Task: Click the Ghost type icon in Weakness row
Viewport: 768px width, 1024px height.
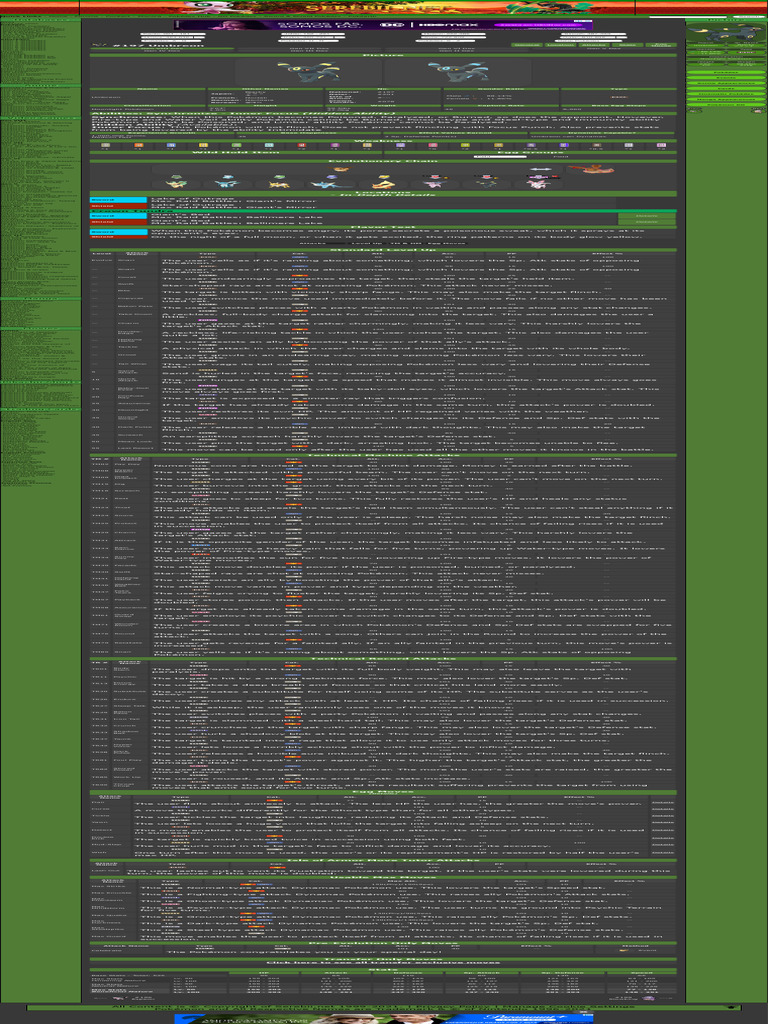Action: [x=530, y=145]
